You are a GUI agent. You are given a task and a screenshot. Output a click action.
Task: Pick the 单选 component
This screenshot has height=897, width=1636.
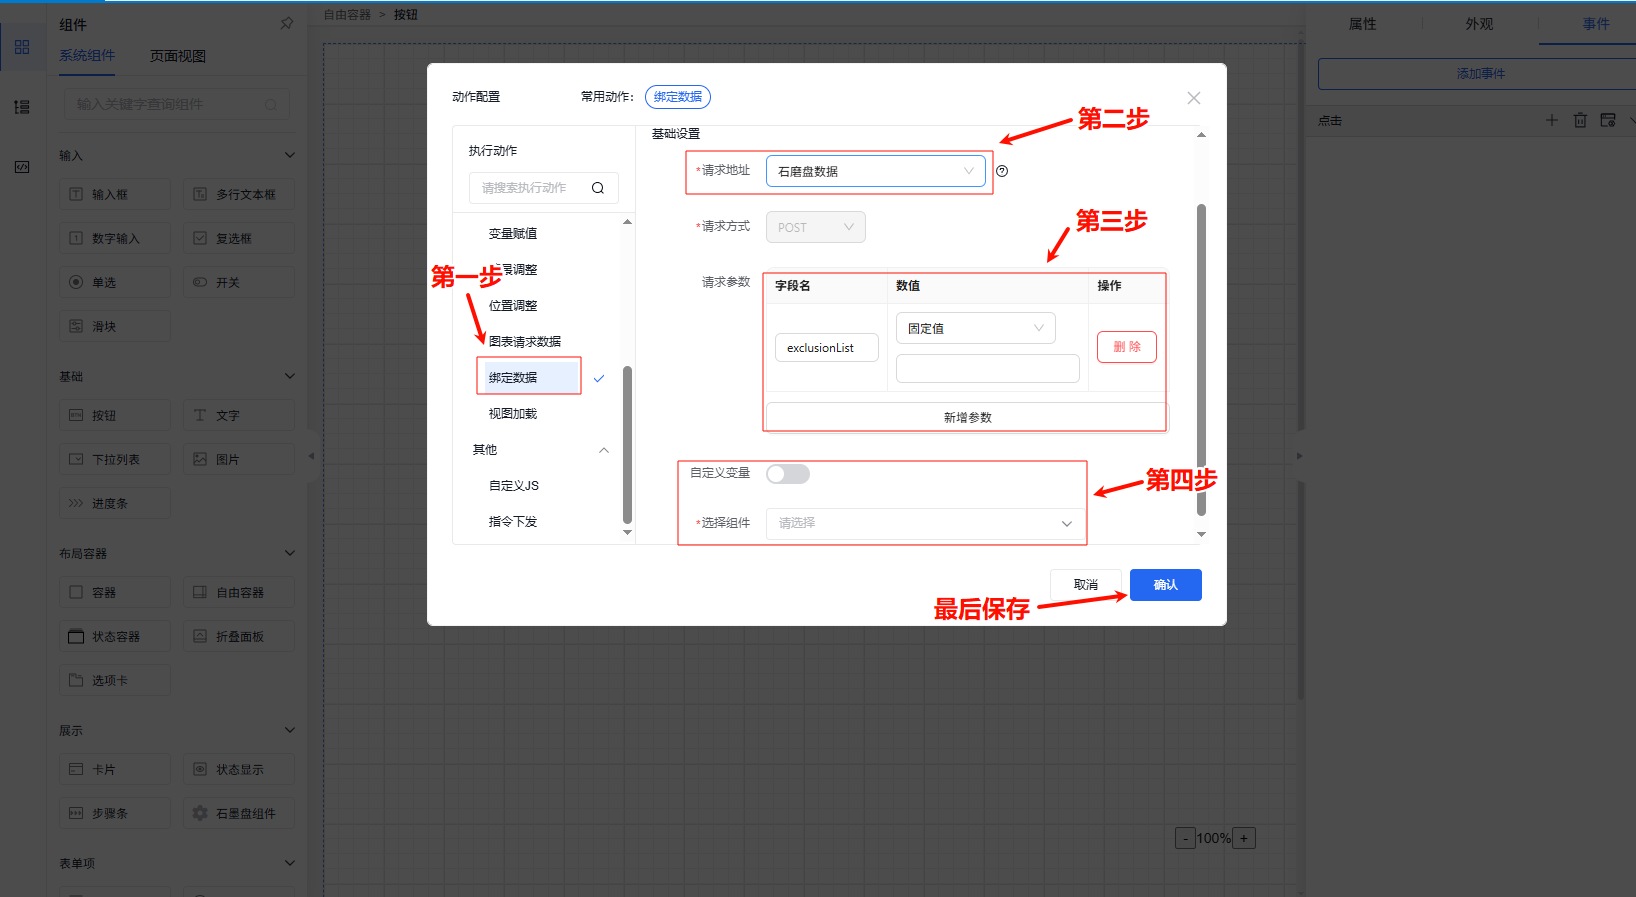tap(115, 282)
